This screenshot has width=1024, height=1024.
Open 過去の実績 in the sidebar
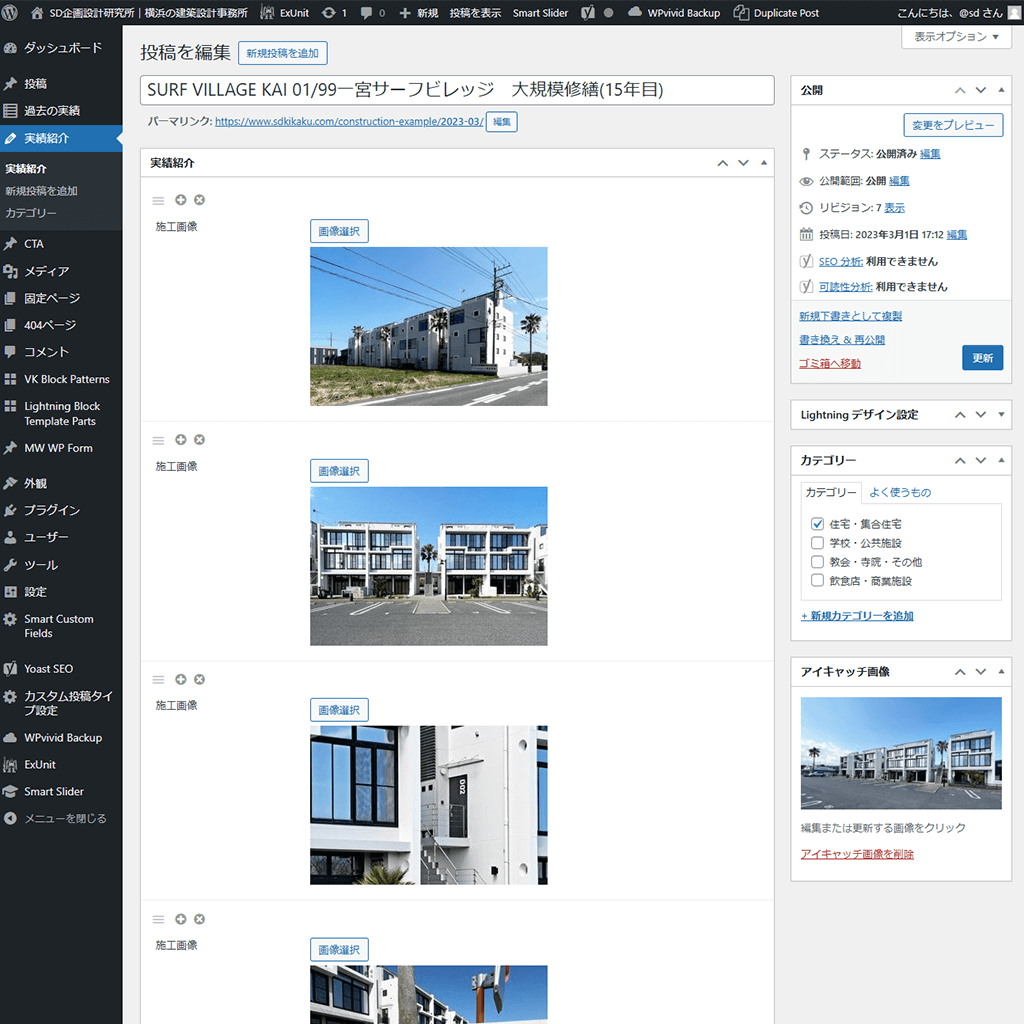click(61, 110)
